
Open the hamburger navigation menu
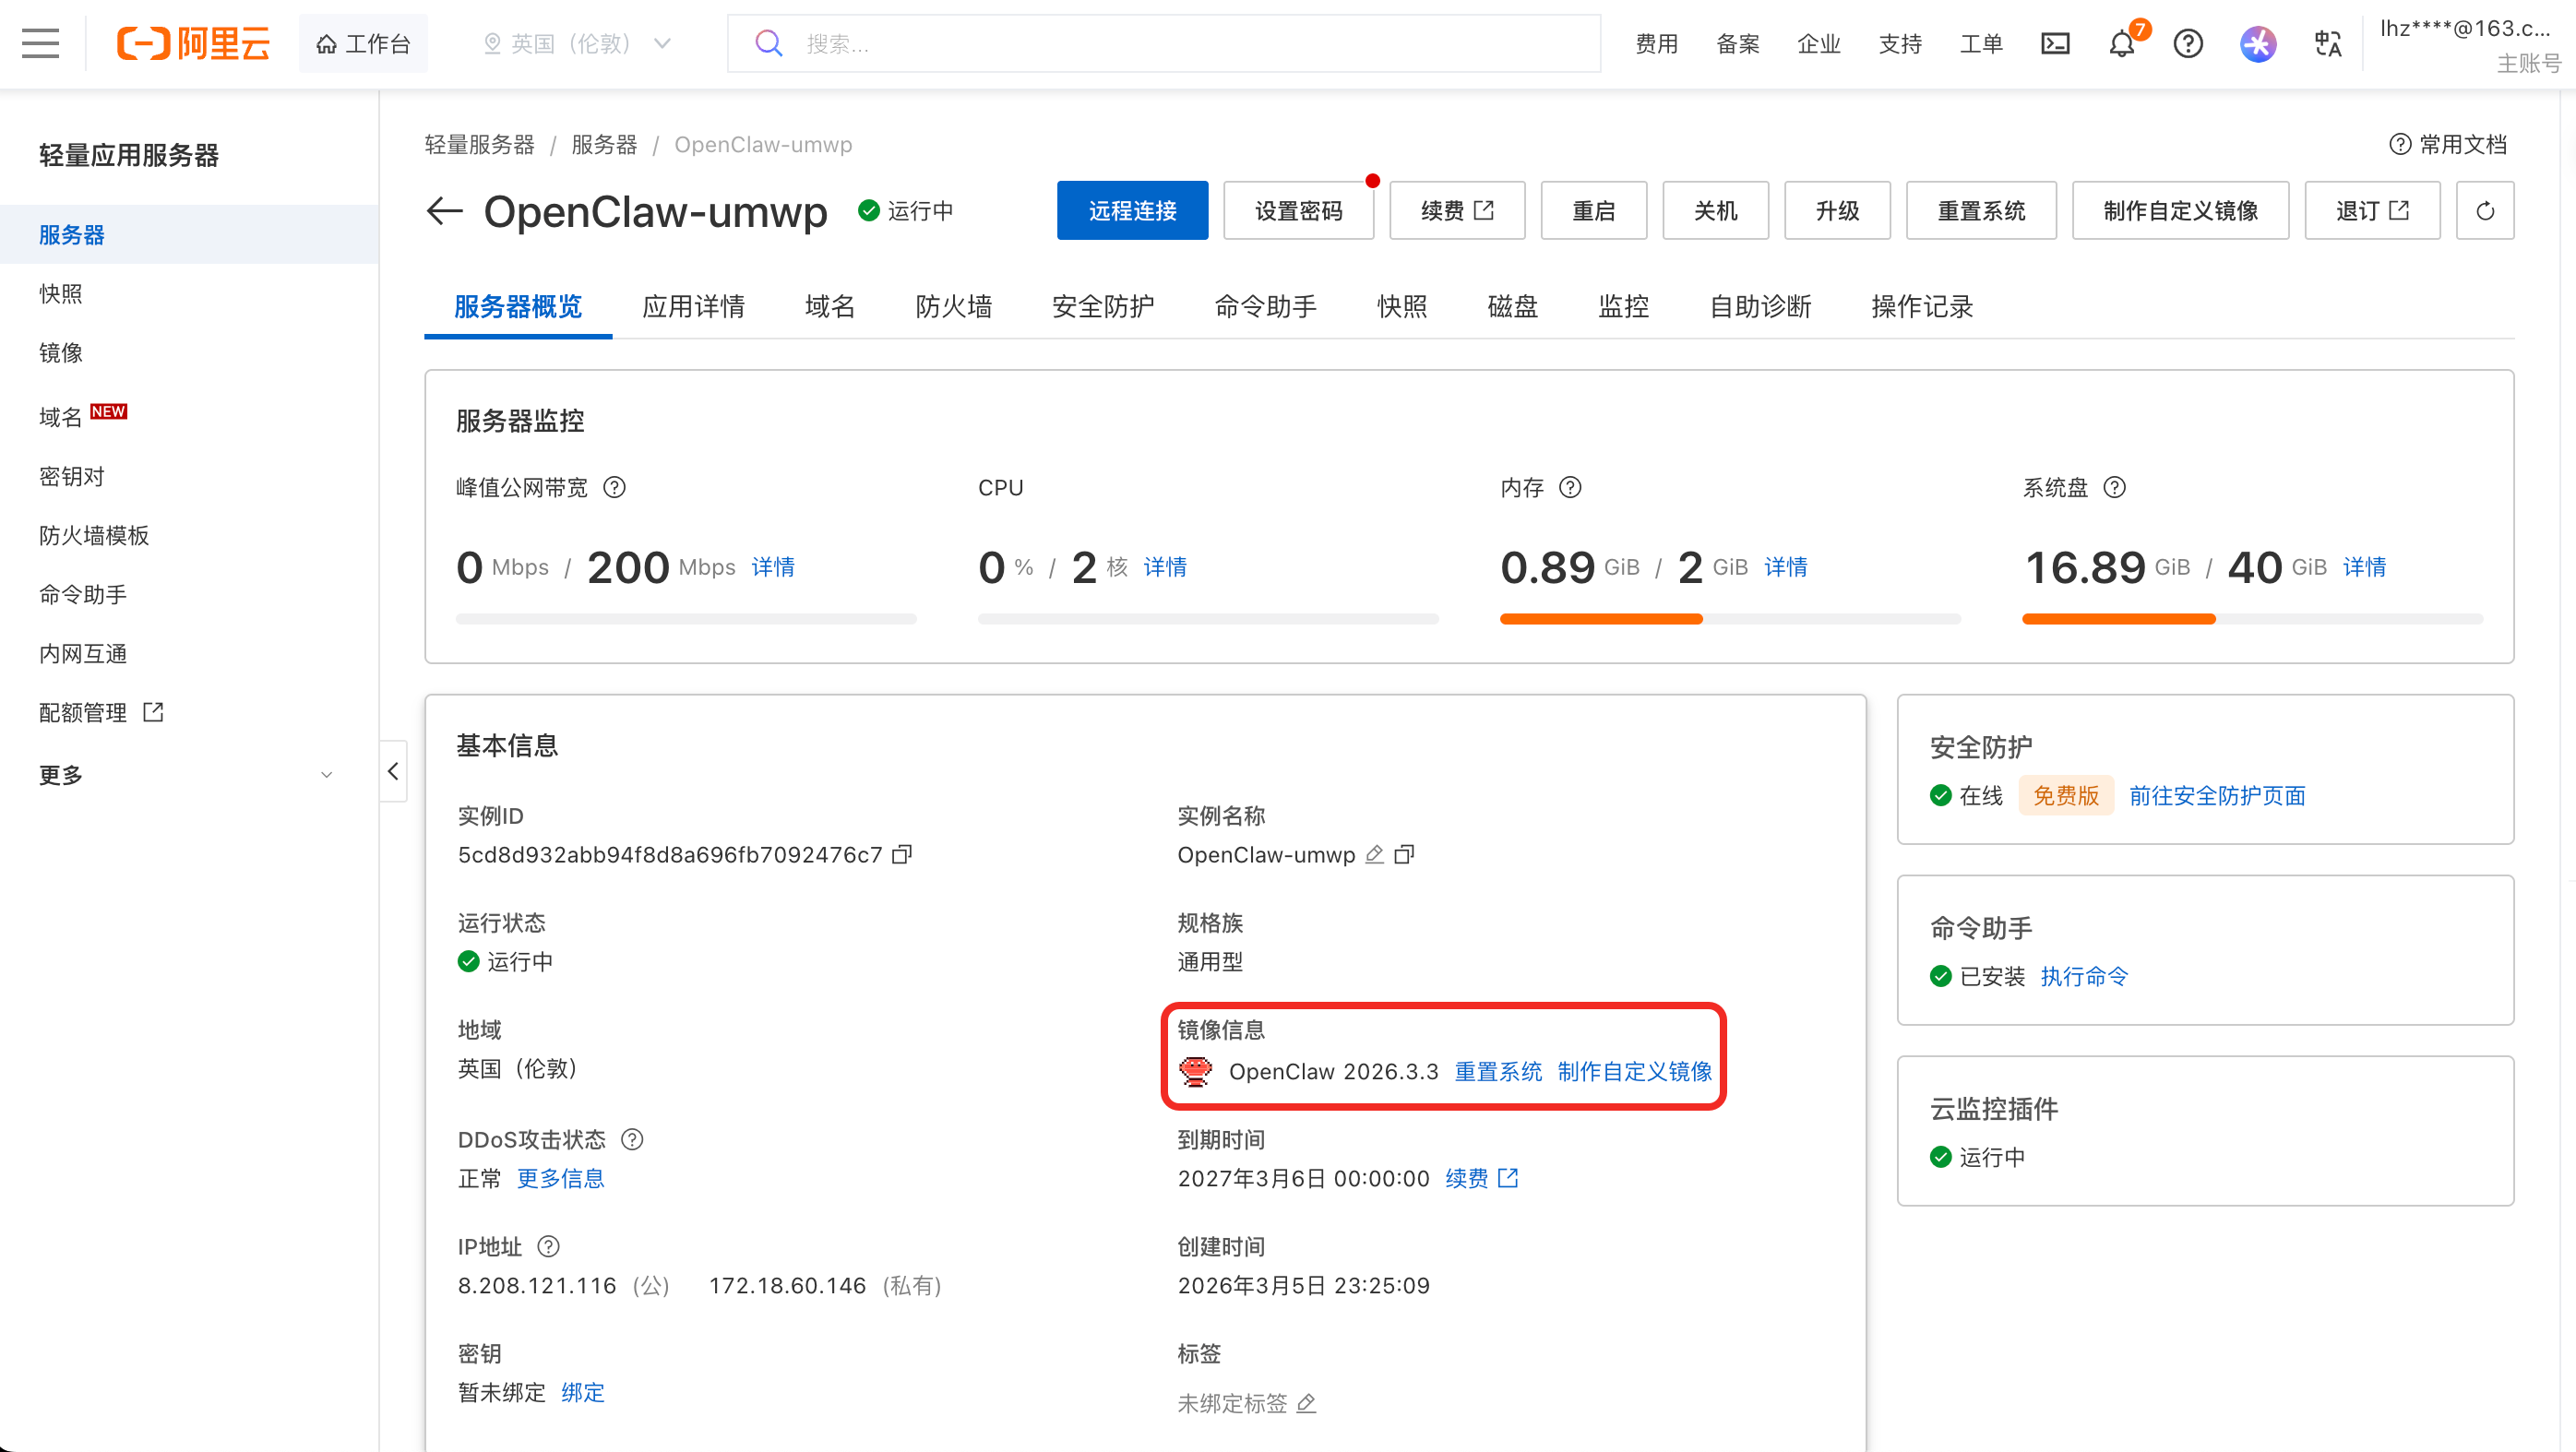point(40,43)
